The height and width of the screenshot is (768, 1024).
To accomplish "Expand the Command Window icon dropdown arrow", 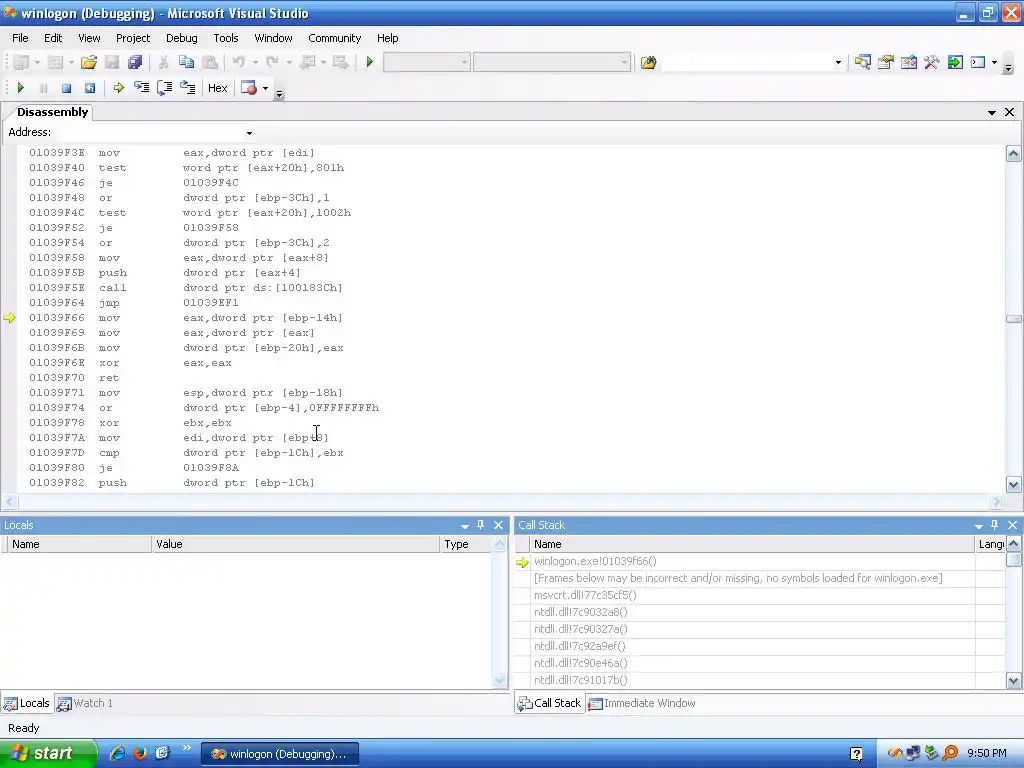I will pos(994,63).
